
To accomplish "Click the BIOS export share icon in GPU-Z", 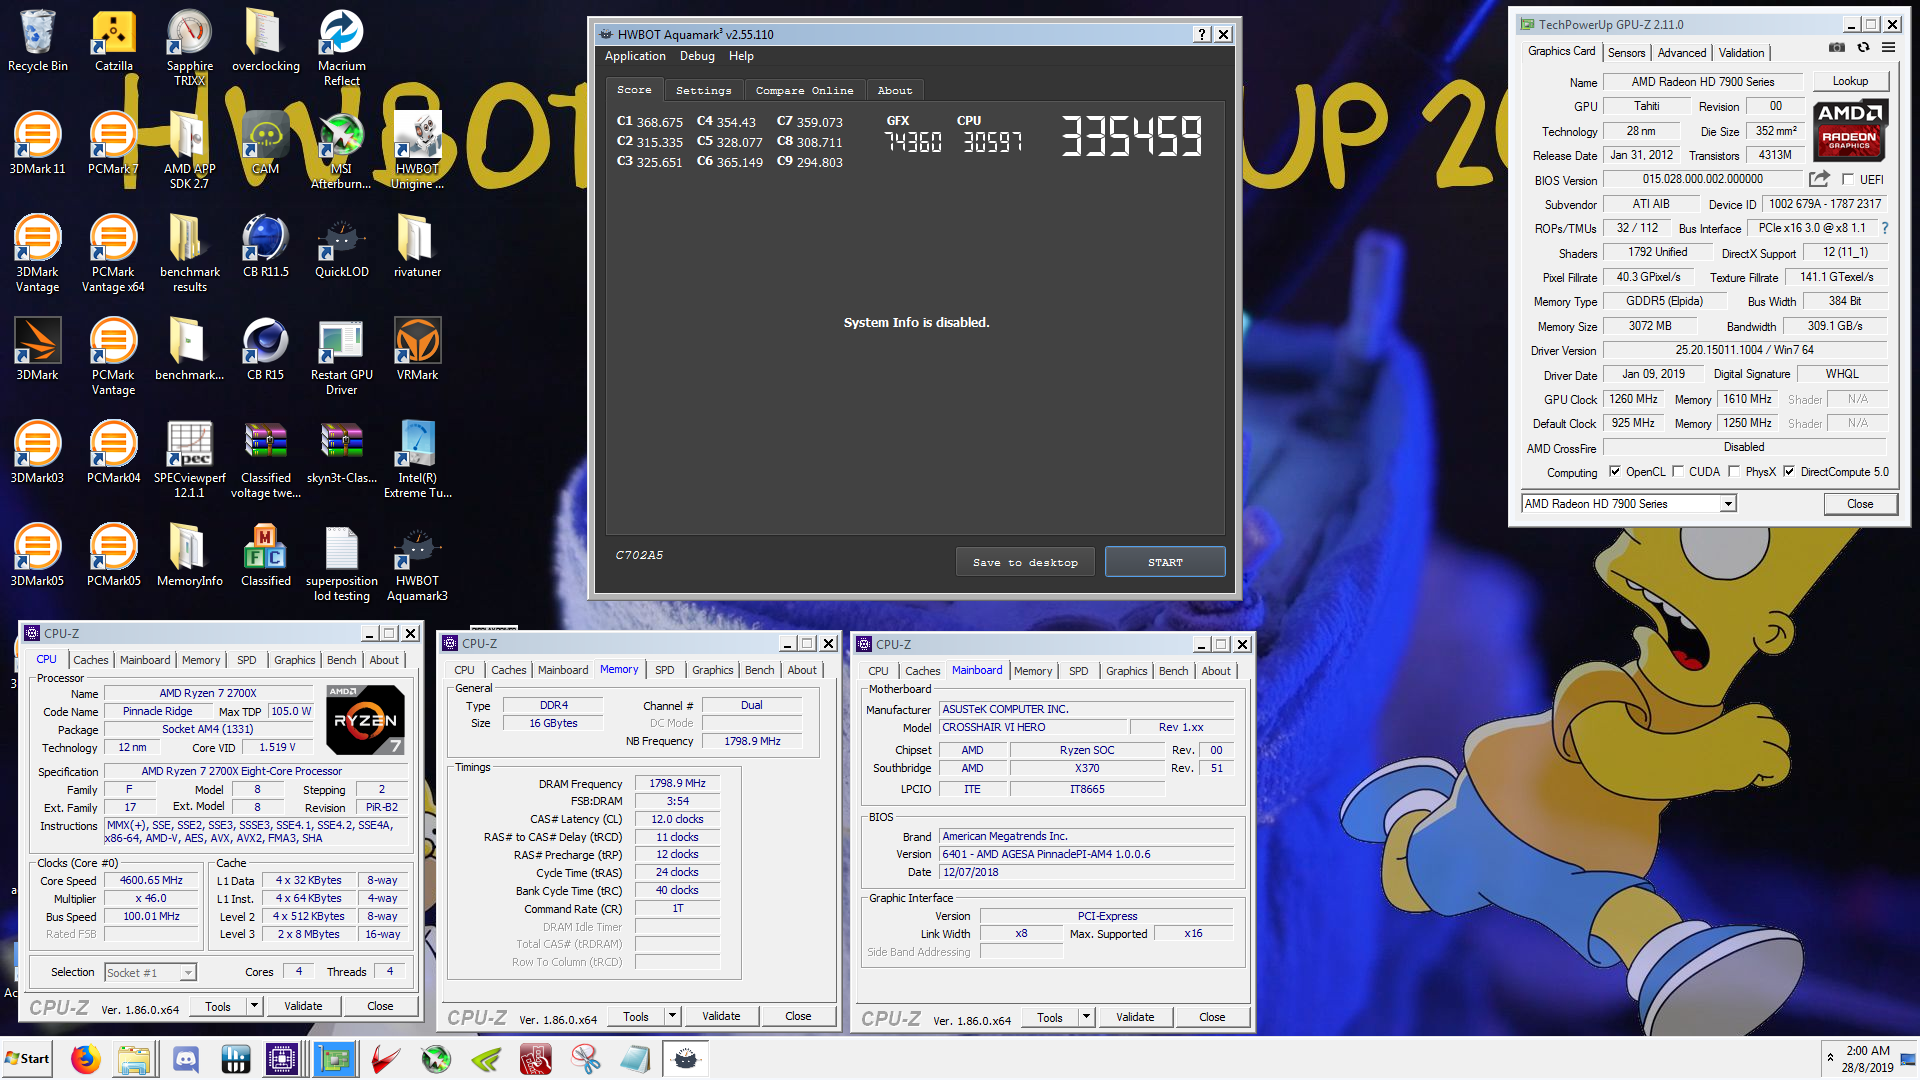I will pyautogui.click(x=1819, y=179).
